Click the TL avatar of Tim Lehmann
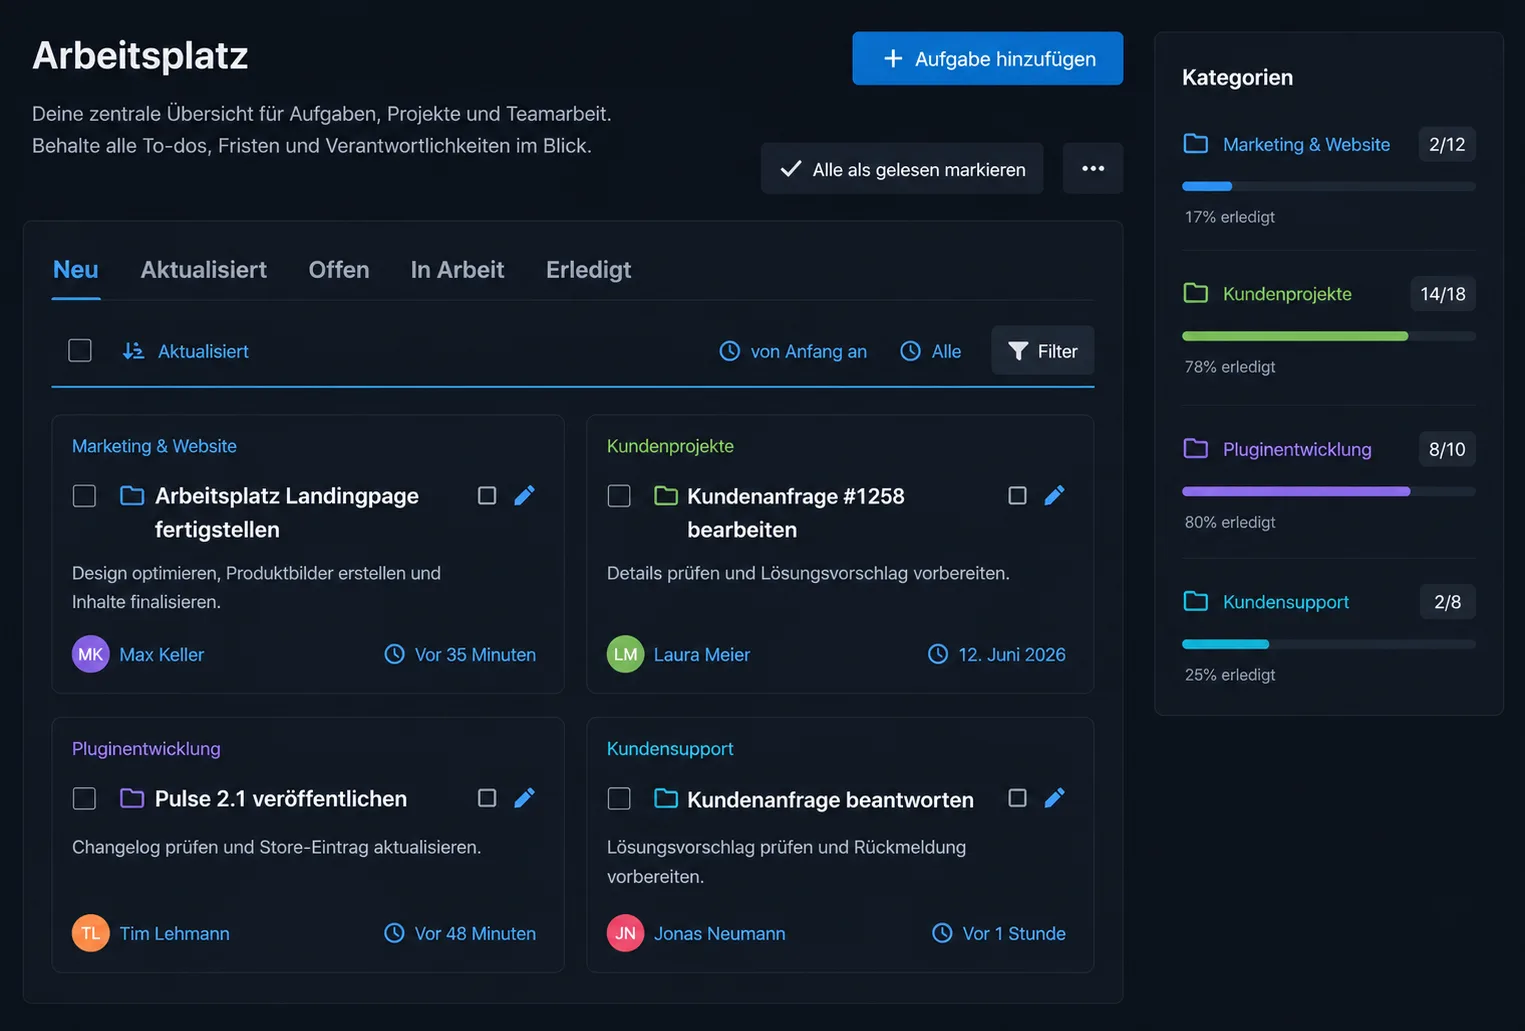Screen dimensions: 1525x1031 tap(91, 933)
